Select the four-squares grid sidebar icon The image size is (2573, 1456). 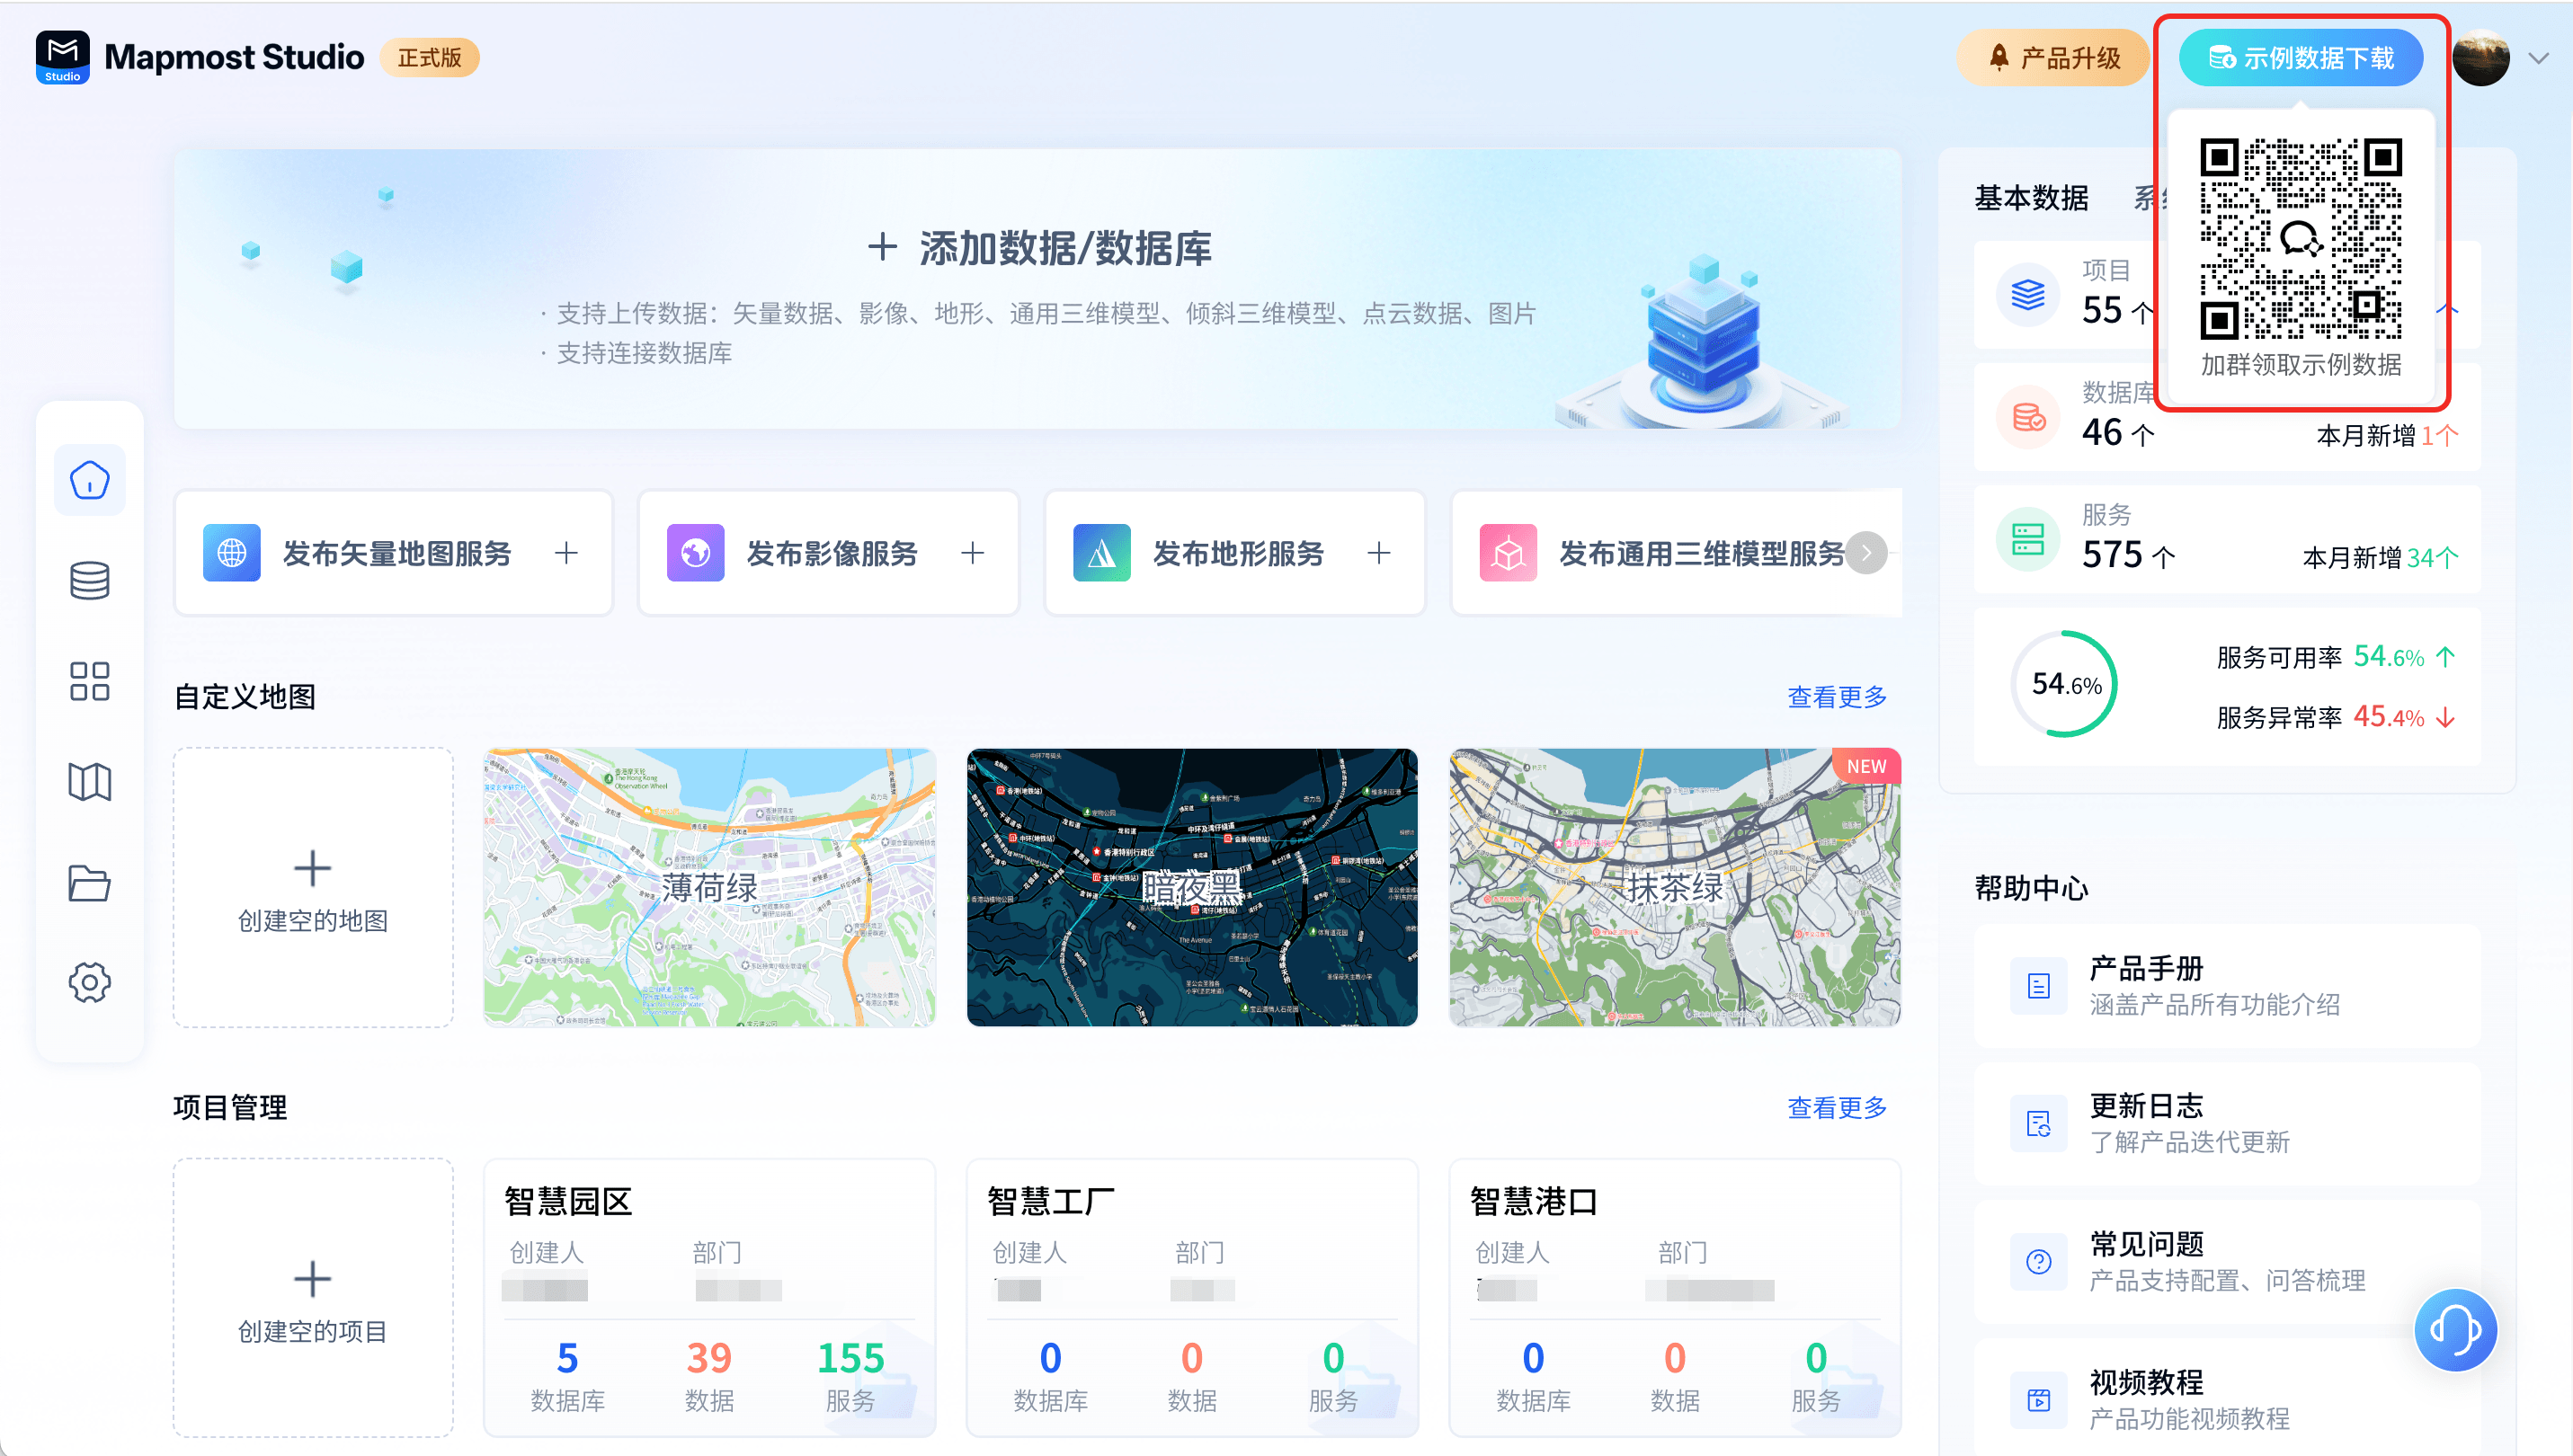point(89,681)
